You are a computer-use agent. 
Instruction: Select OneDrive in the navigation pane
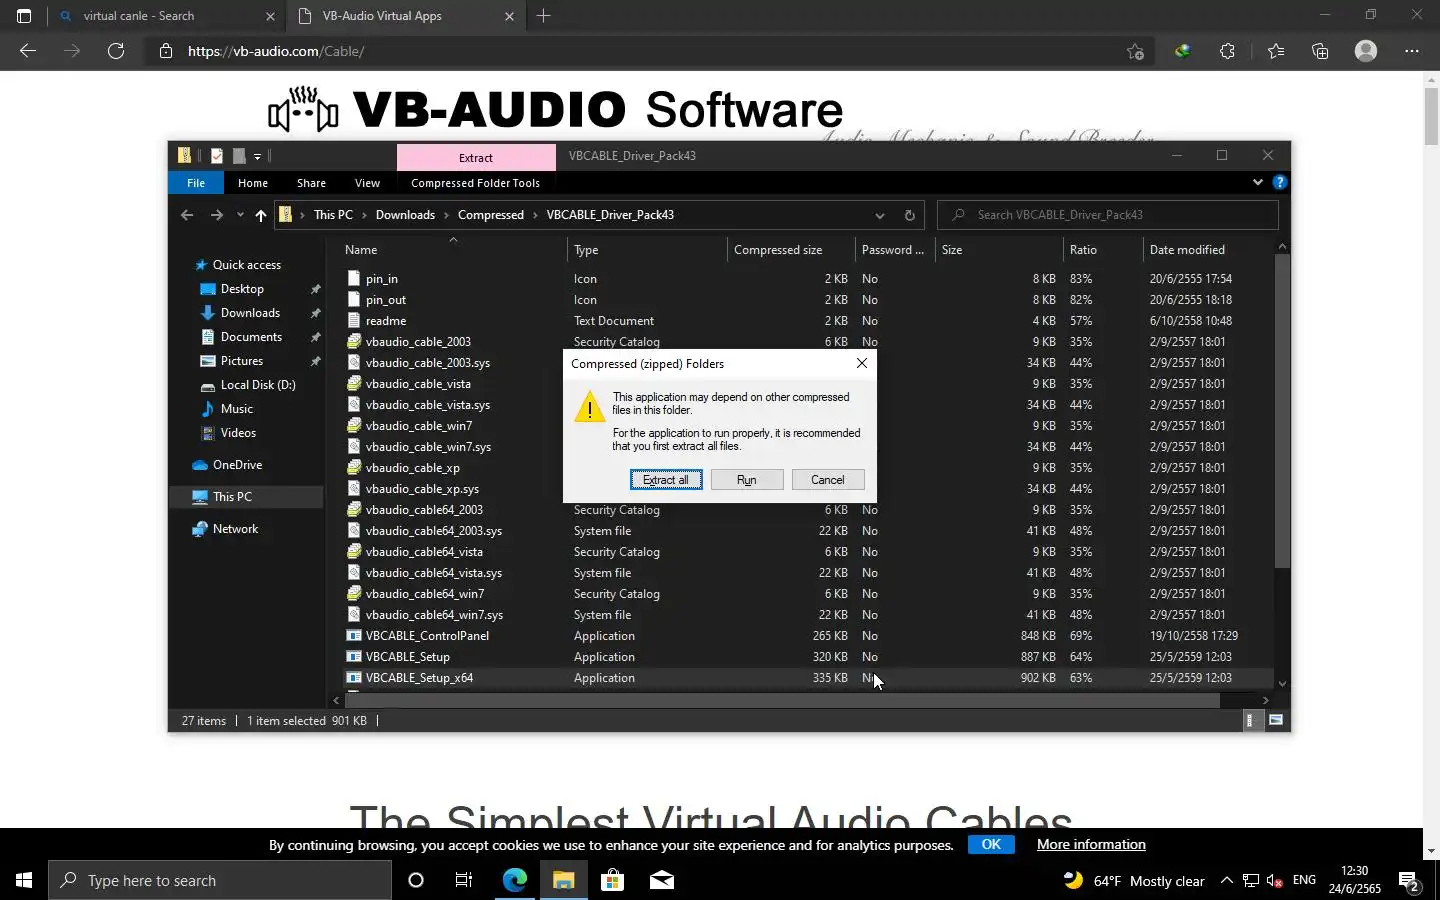pos(237,465)
